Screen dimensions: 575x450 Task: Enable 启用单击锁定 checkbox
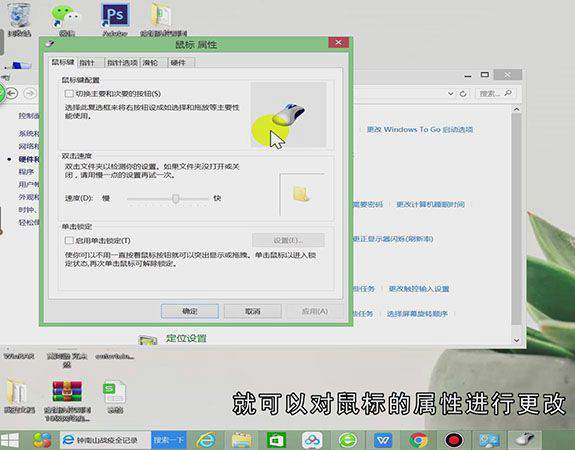click(x=69, y=241)
